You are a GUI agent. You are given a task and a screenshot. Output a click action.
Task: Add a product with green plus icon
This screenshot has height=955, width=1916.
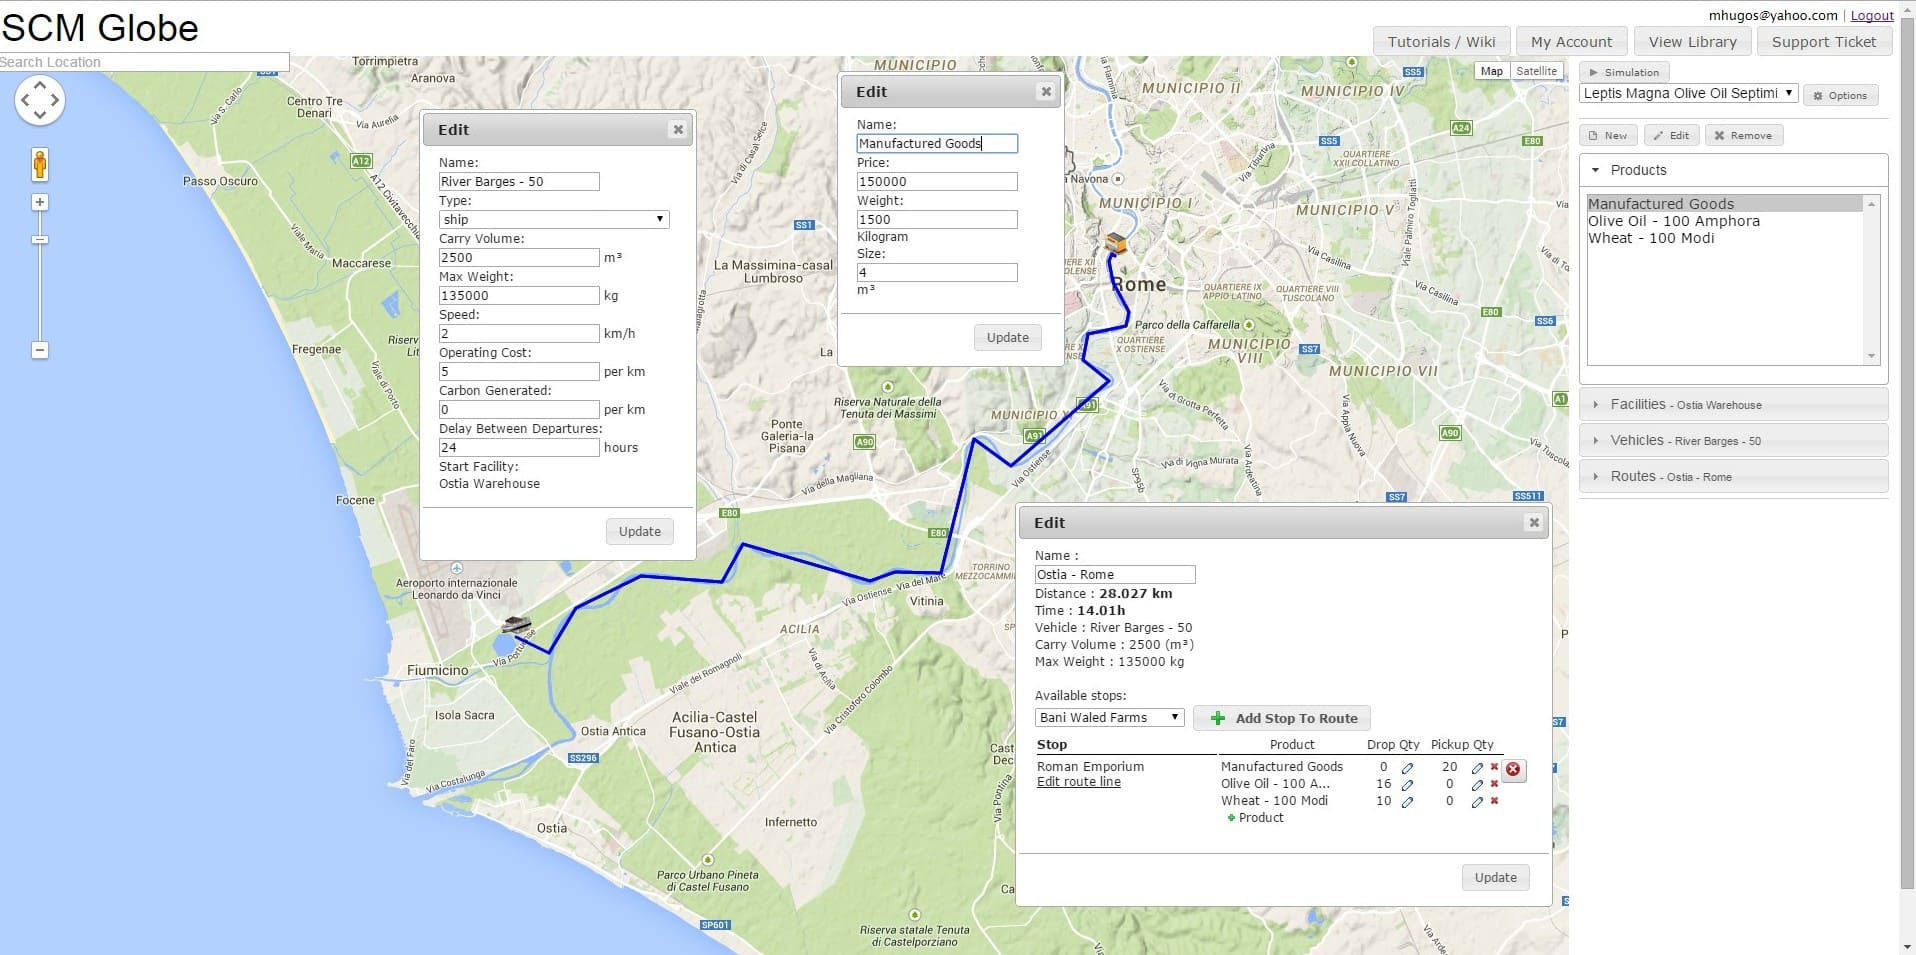[x=1255, y=818]
